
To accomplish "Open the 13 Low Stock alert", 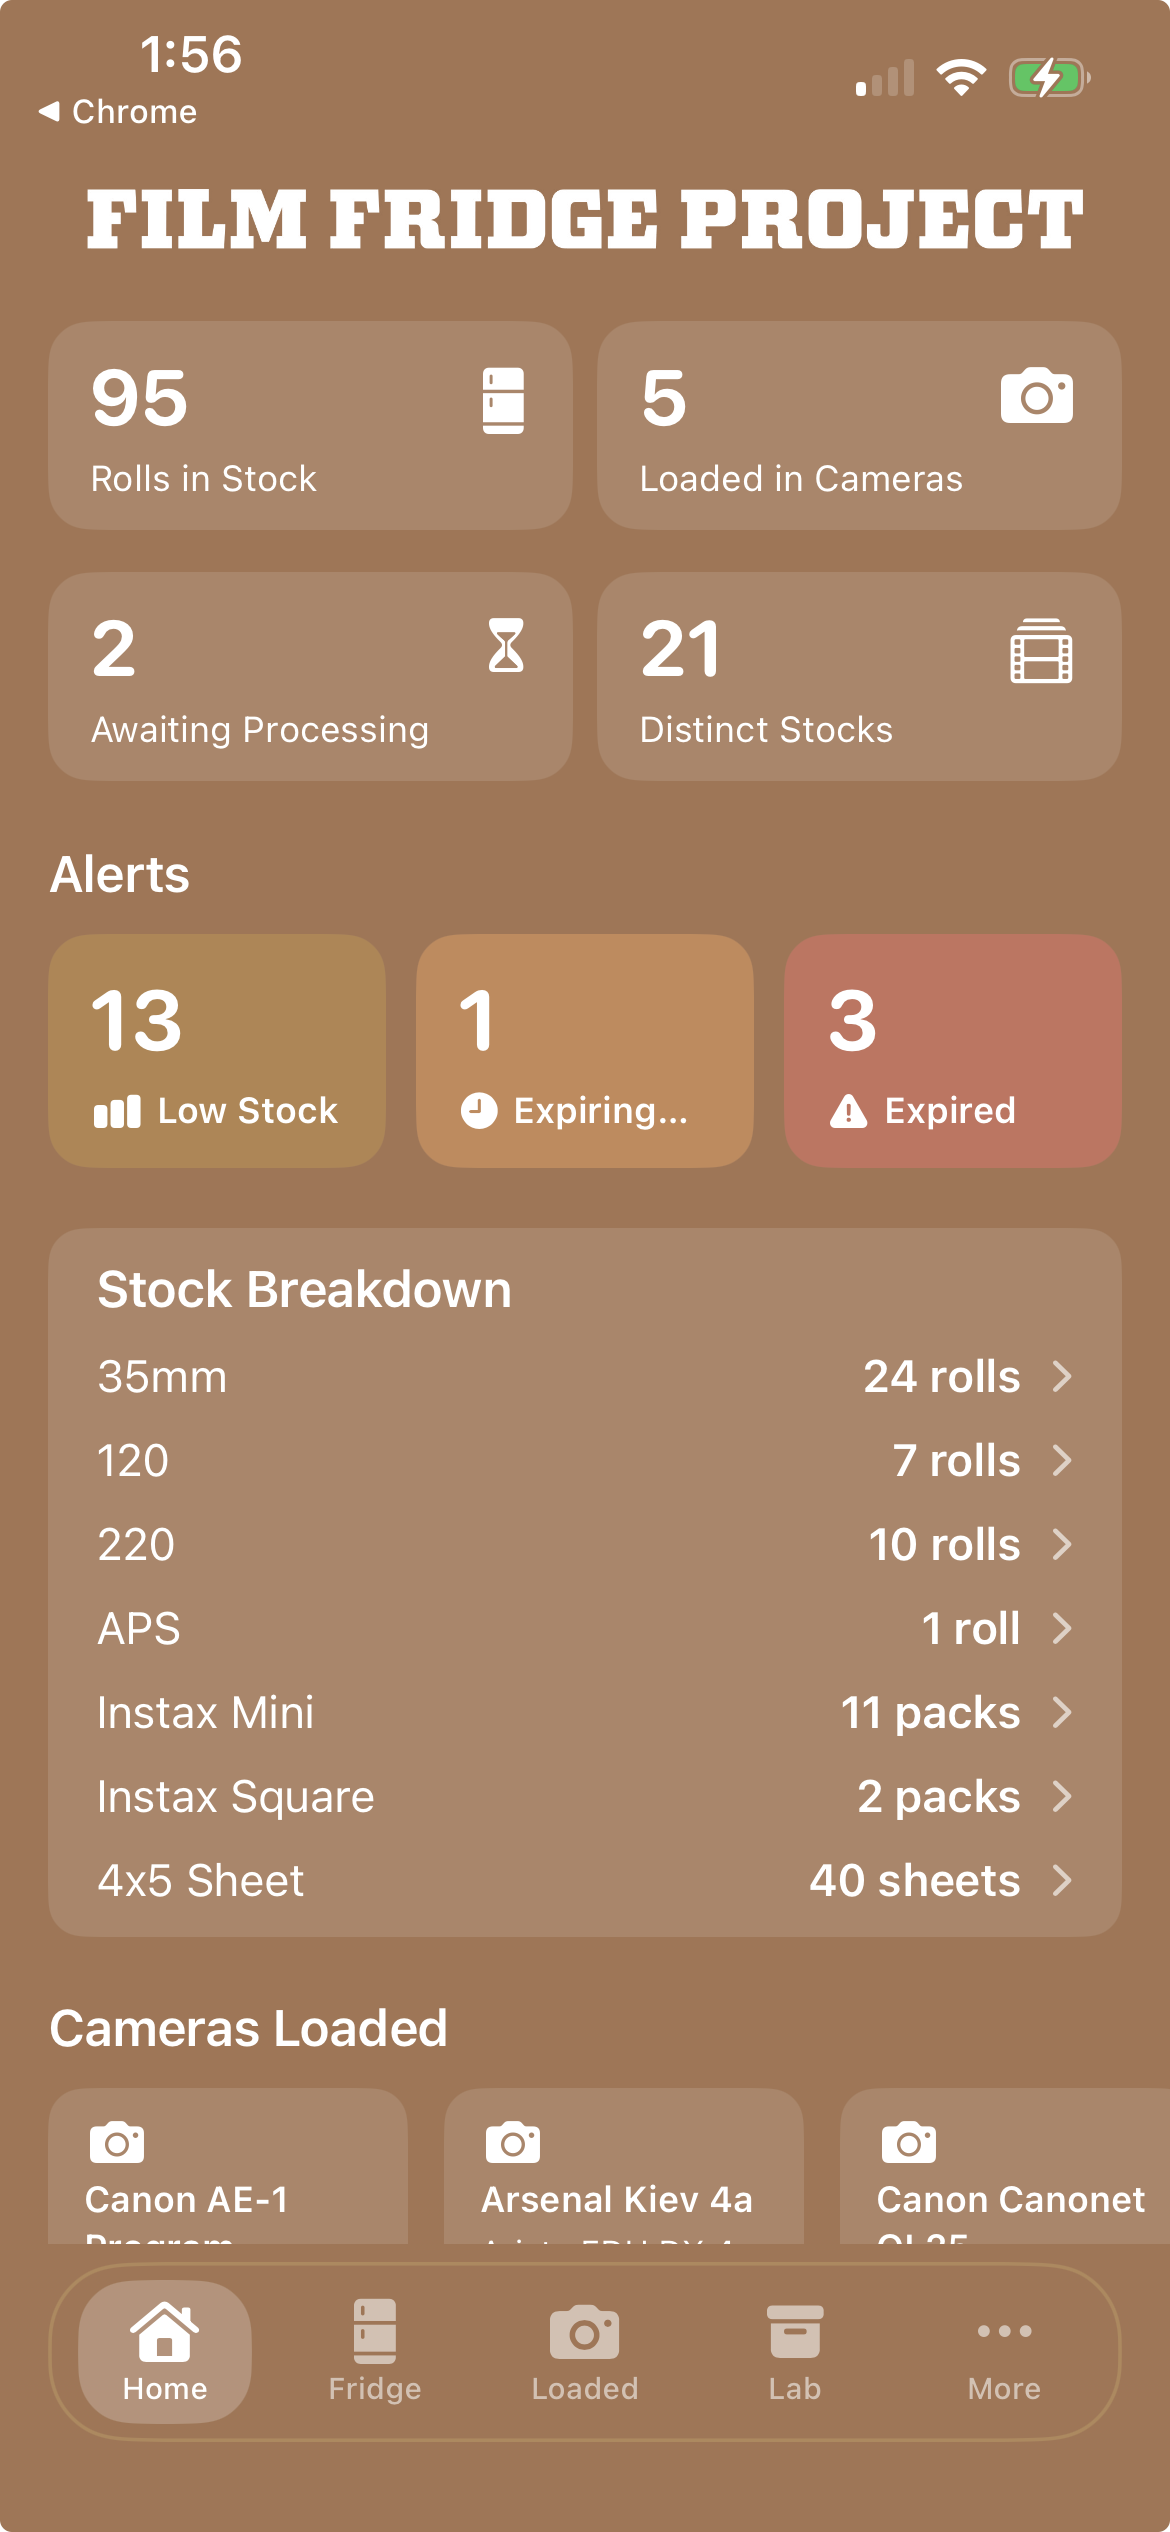I will (217, 1051).
